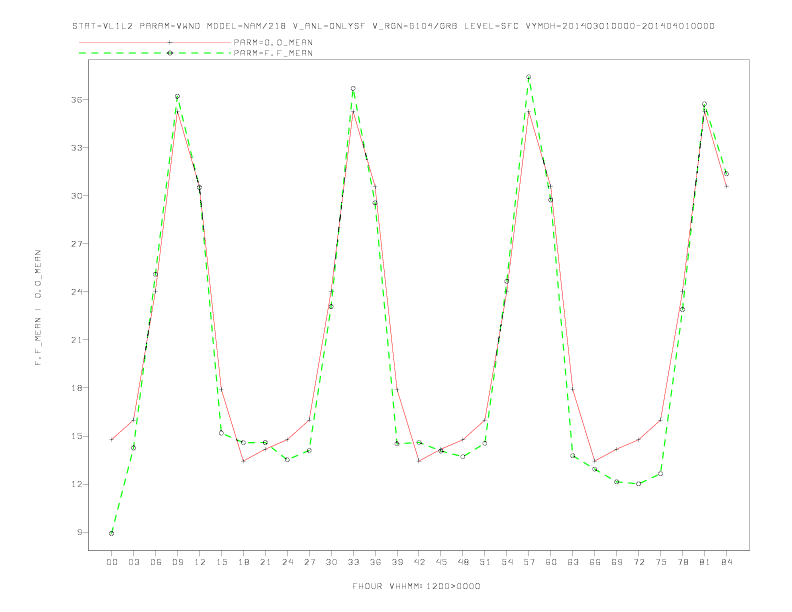Image resolution: width=792 pixels, height=612 pixels.
Task: Click x-axis tick label 45
Action: pos(441,562)
